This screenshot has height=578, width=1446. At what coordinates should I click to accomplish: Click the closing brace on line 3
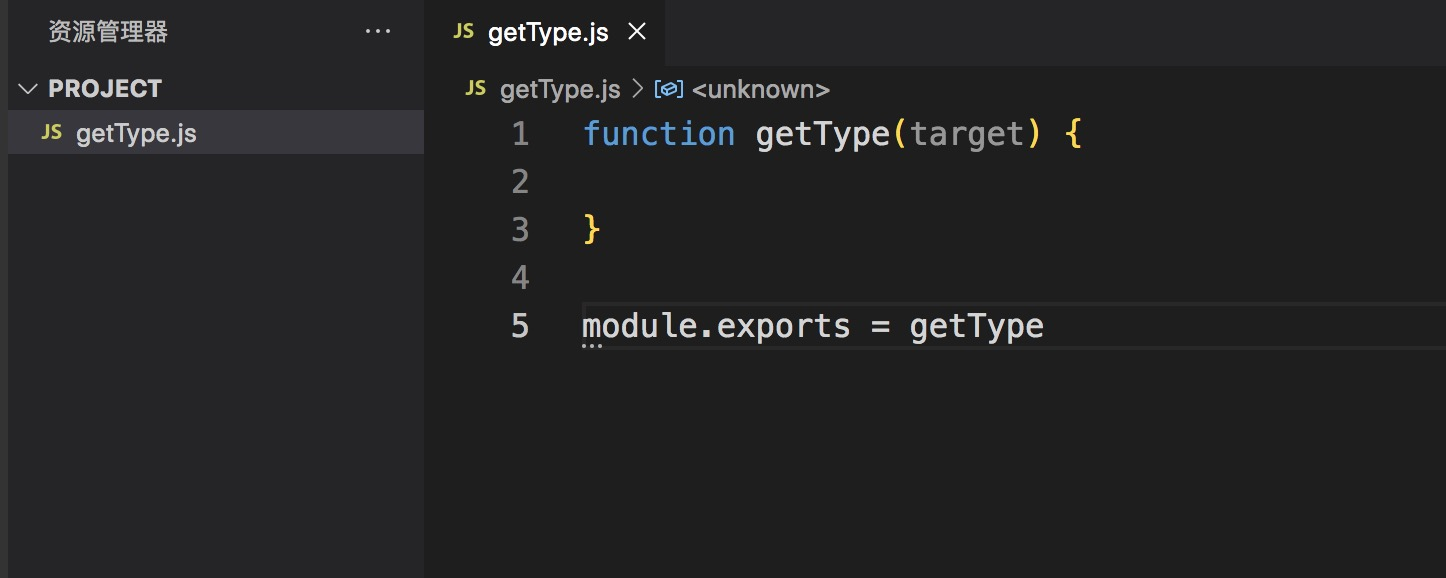(592, 230)
